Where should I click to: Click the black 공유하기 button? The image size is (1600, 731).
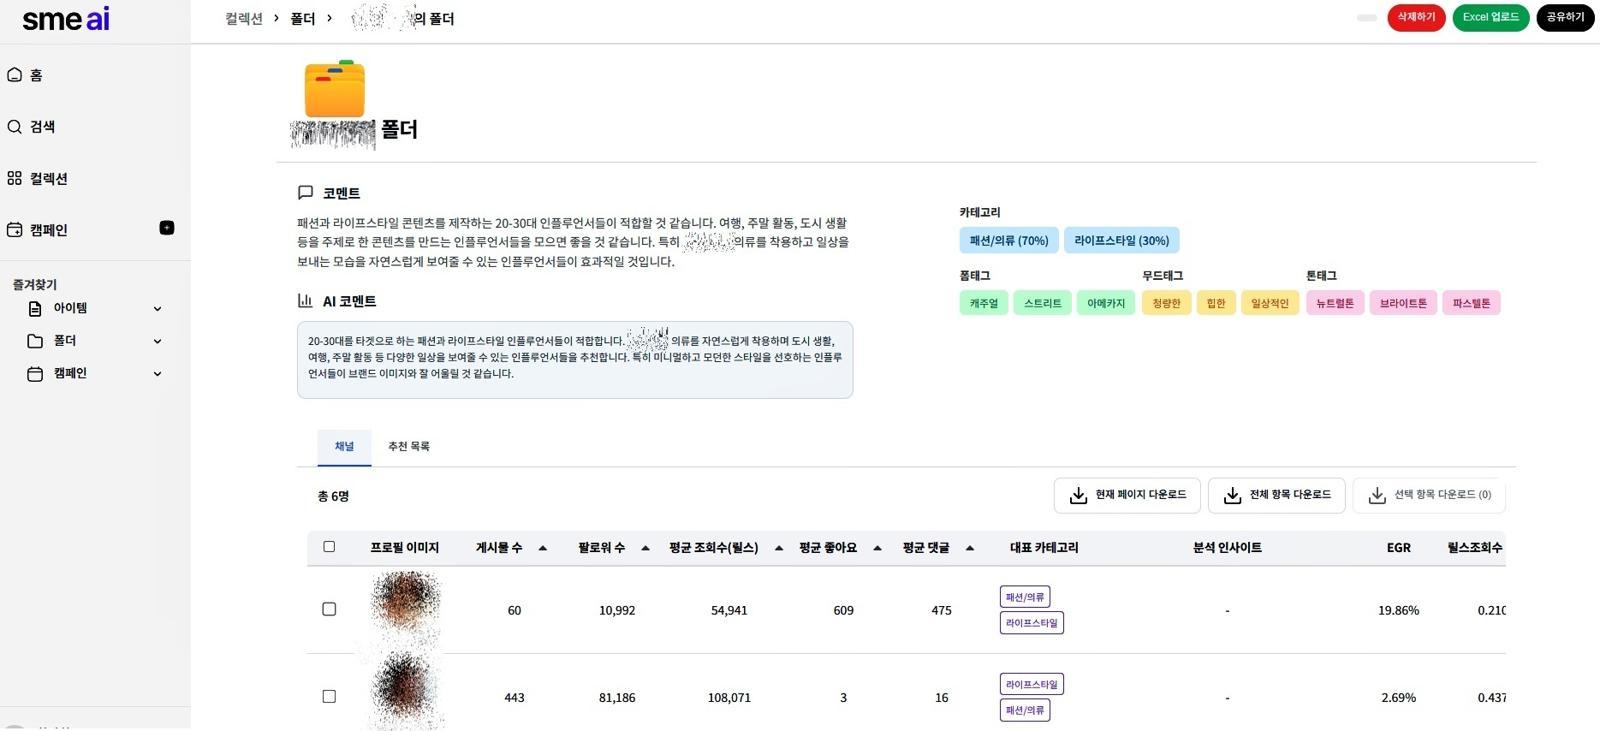pos(1565,17)
